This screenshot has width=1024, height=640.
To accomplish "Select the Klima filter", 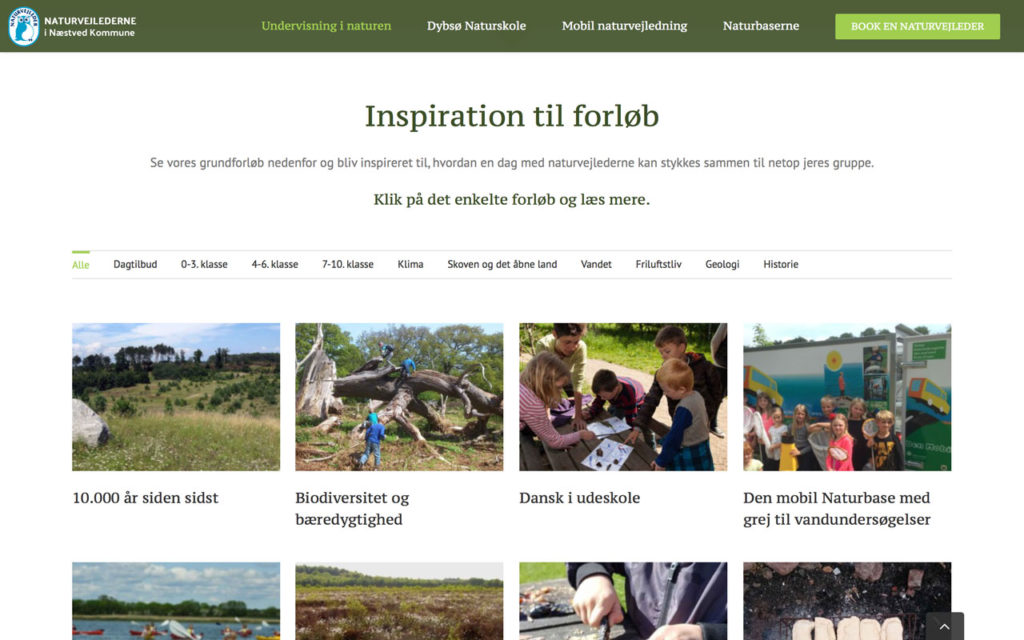I will [x=410, y=264].
